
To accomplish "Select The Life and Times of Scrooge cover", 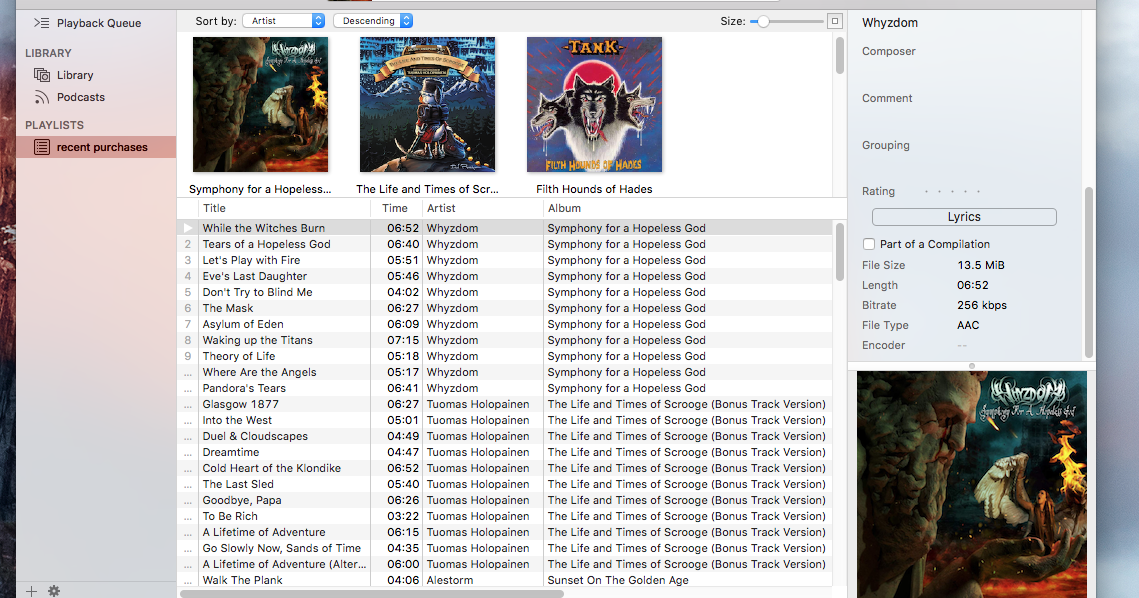I will pyautogui.click(x=427, y=105).
